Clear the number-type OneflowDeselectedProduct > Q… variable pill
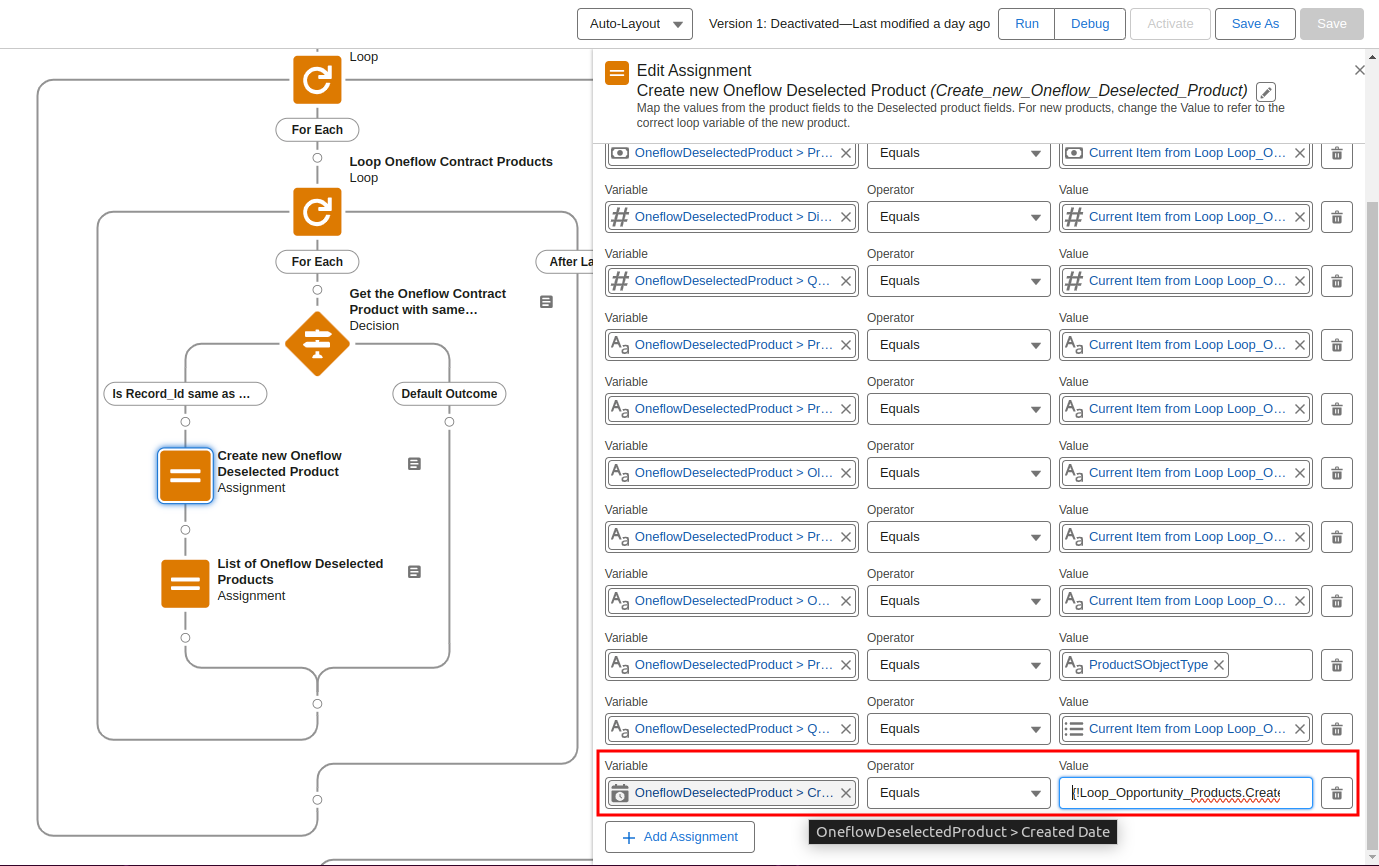This screenshot has height=866, width=1379. tap(845, 281)
